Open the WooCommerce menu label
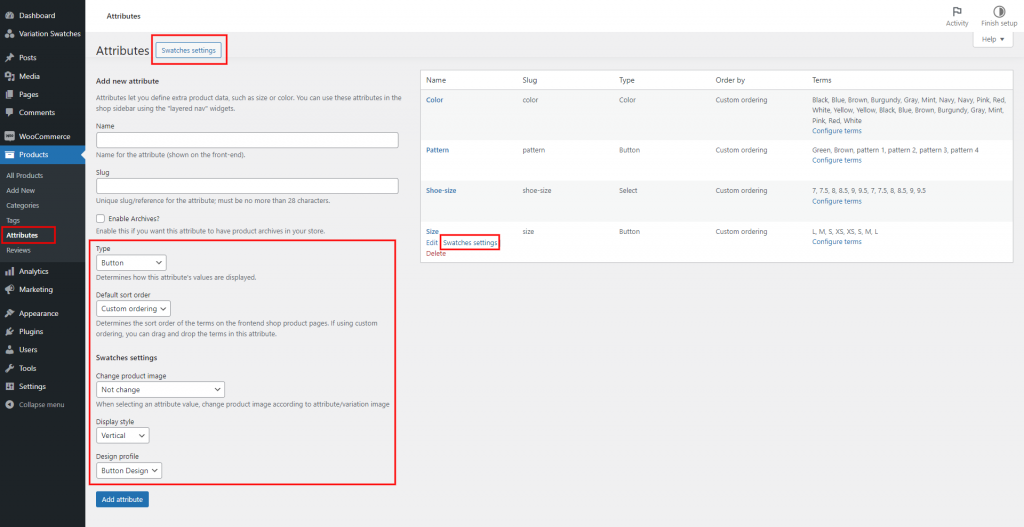Viewport: 1024px width, 527px height. click(x=44, y=136)
